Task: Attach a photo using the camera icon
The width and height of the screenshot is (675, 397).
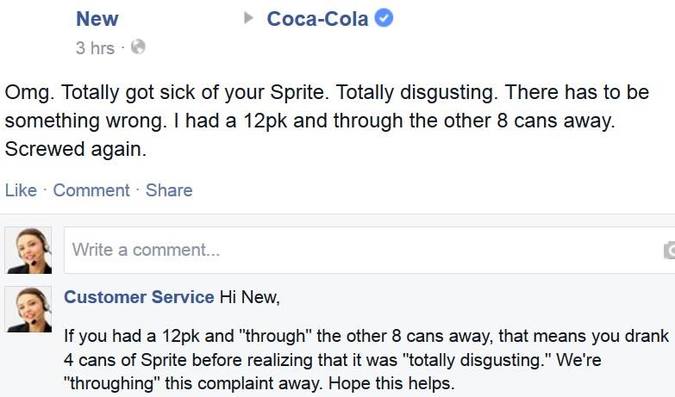Action: click(669, 250)
